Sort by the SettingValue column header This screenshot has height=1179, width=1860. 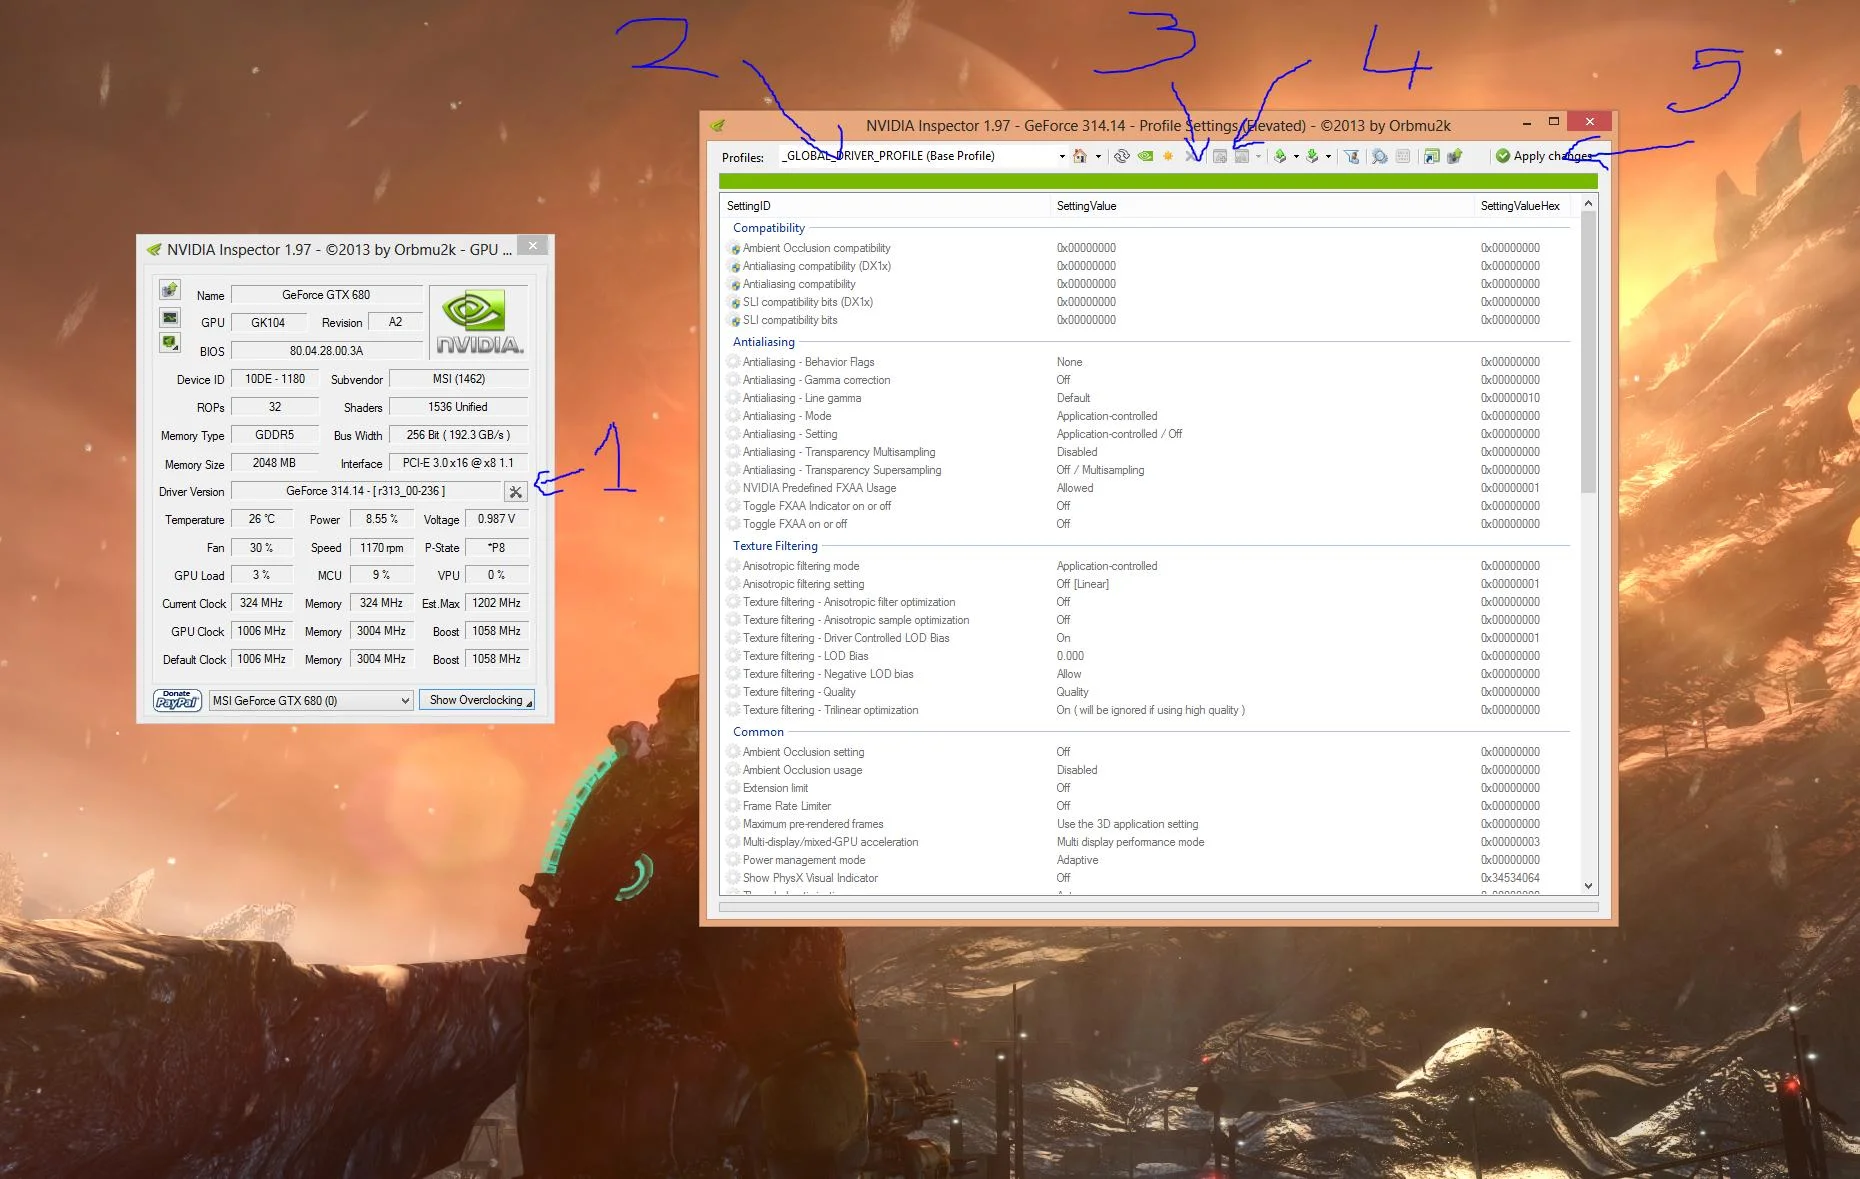coord(1262,206)
